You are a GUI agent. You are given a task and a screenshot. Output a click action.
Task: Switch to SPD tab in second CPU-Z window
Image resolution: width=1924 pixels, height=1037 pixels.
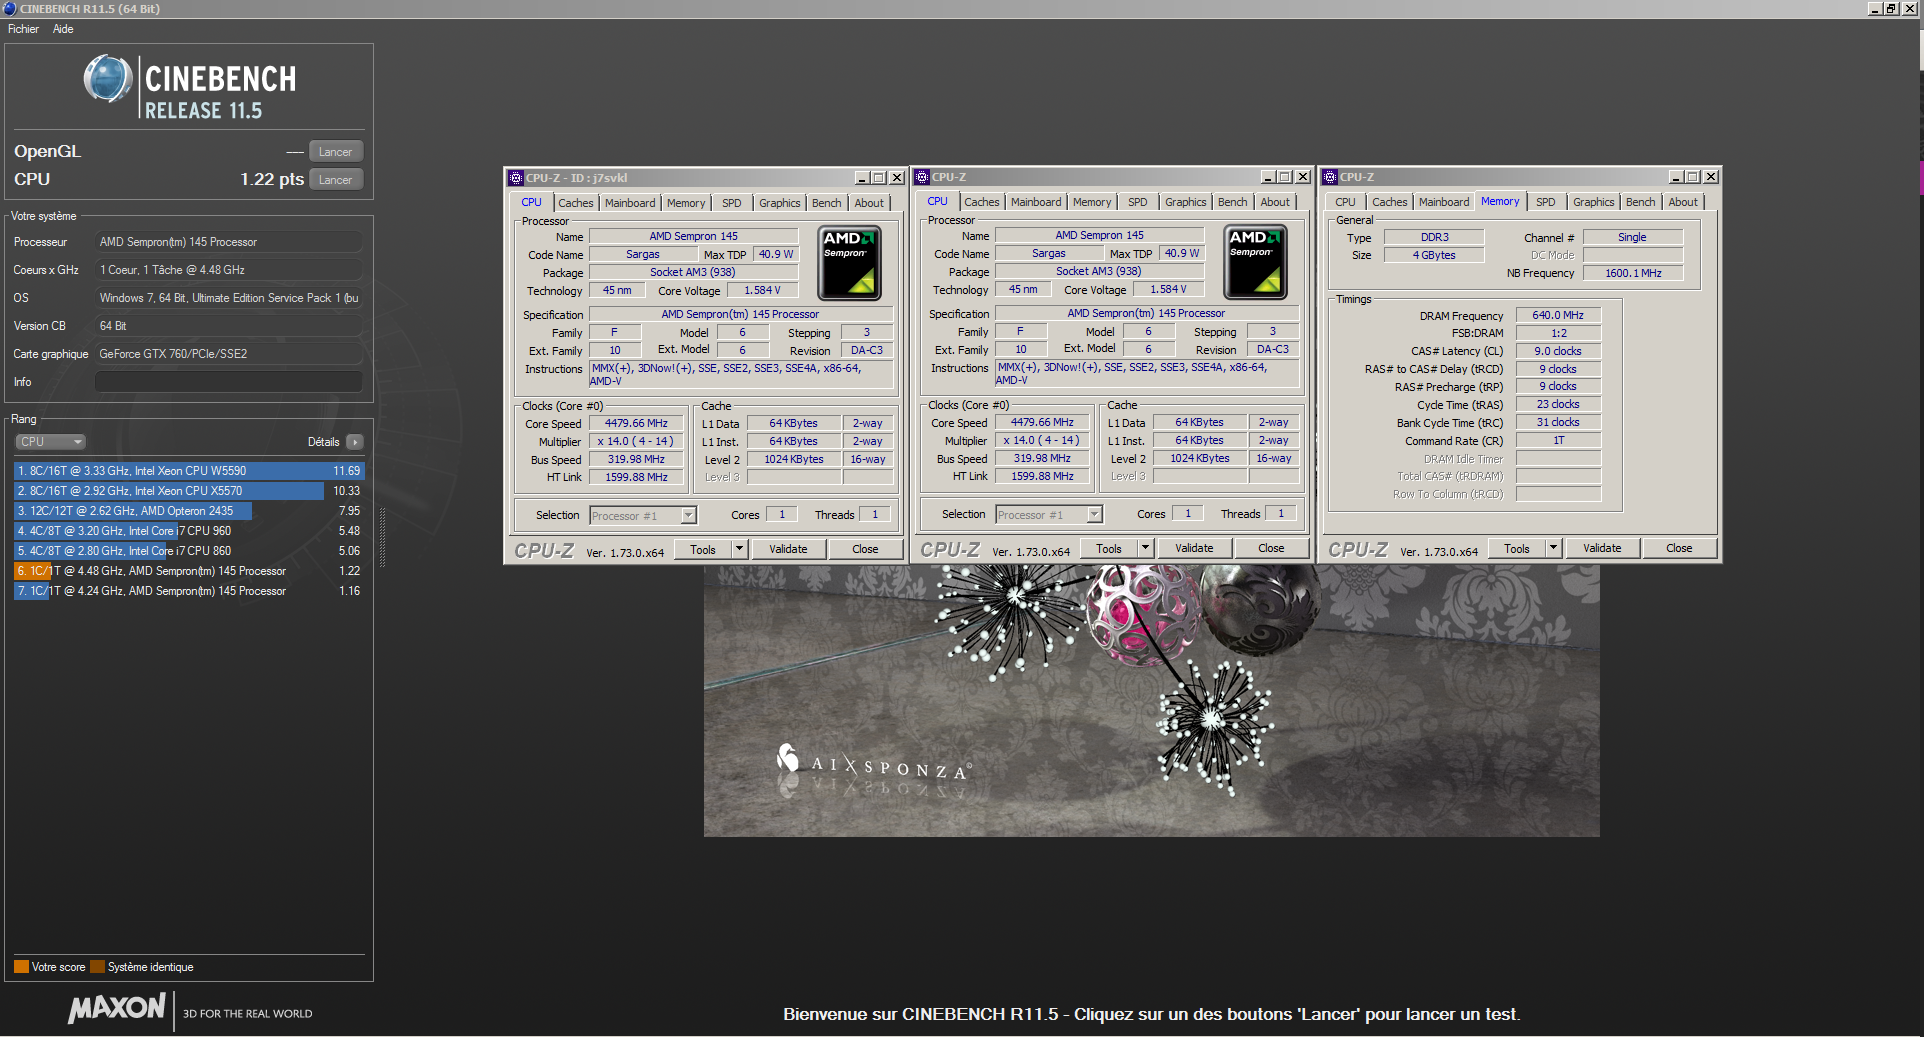1138,202
